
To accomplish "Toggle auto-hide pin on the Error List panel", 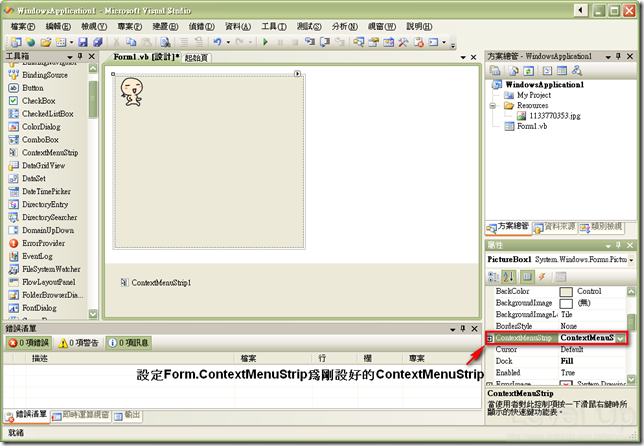I will tap(463, 328).
